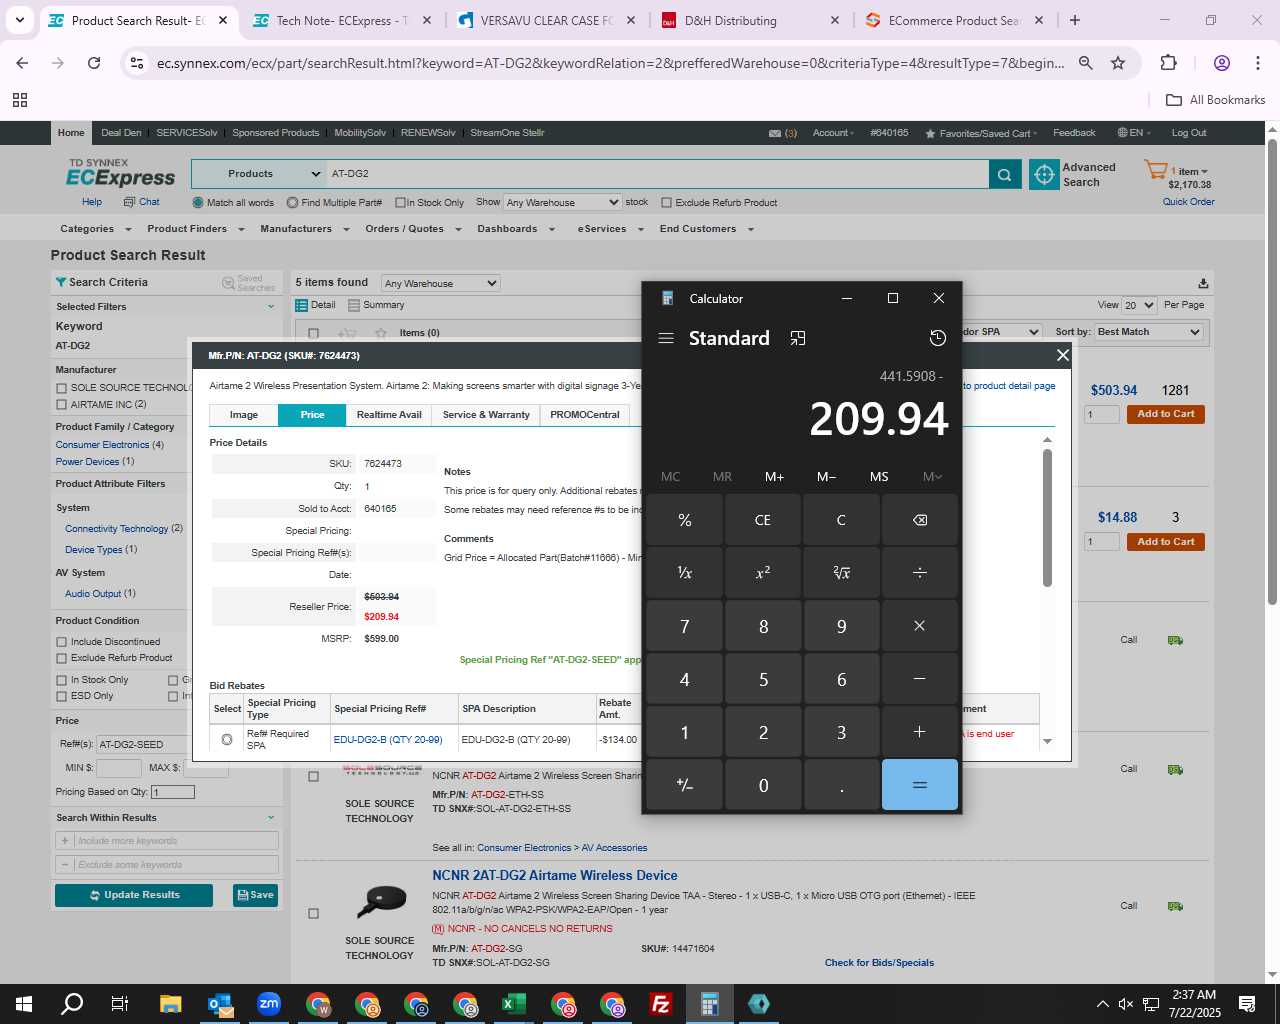Close the price detail popup X
The height and width of the screenshot is (1024, 1280).
[1063, 355]
